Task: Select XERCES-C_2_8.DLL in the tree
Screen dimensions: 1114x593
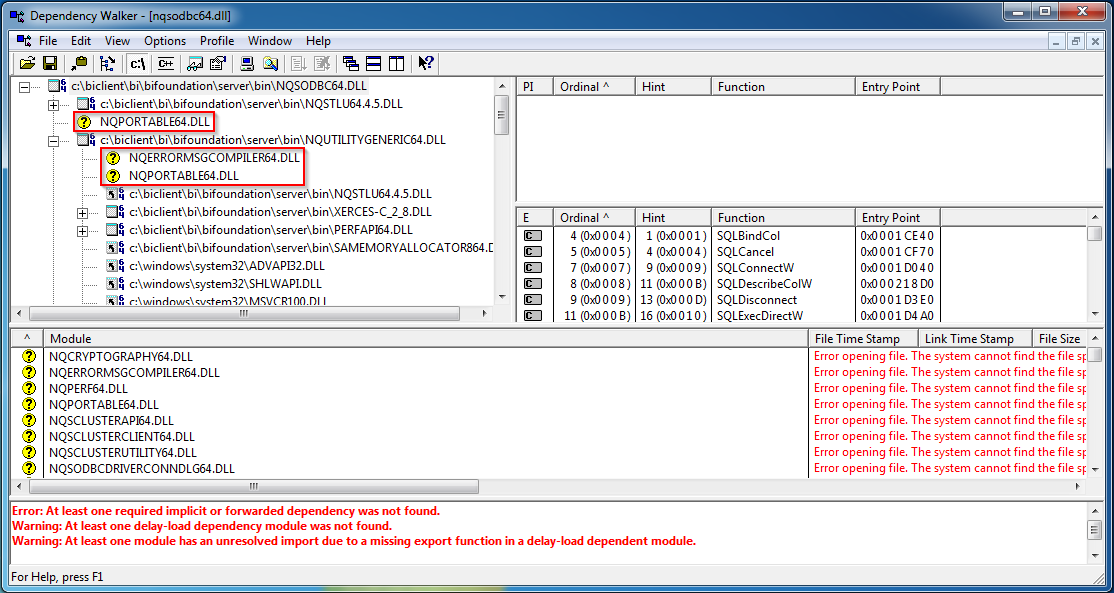Action: [280, 212]
